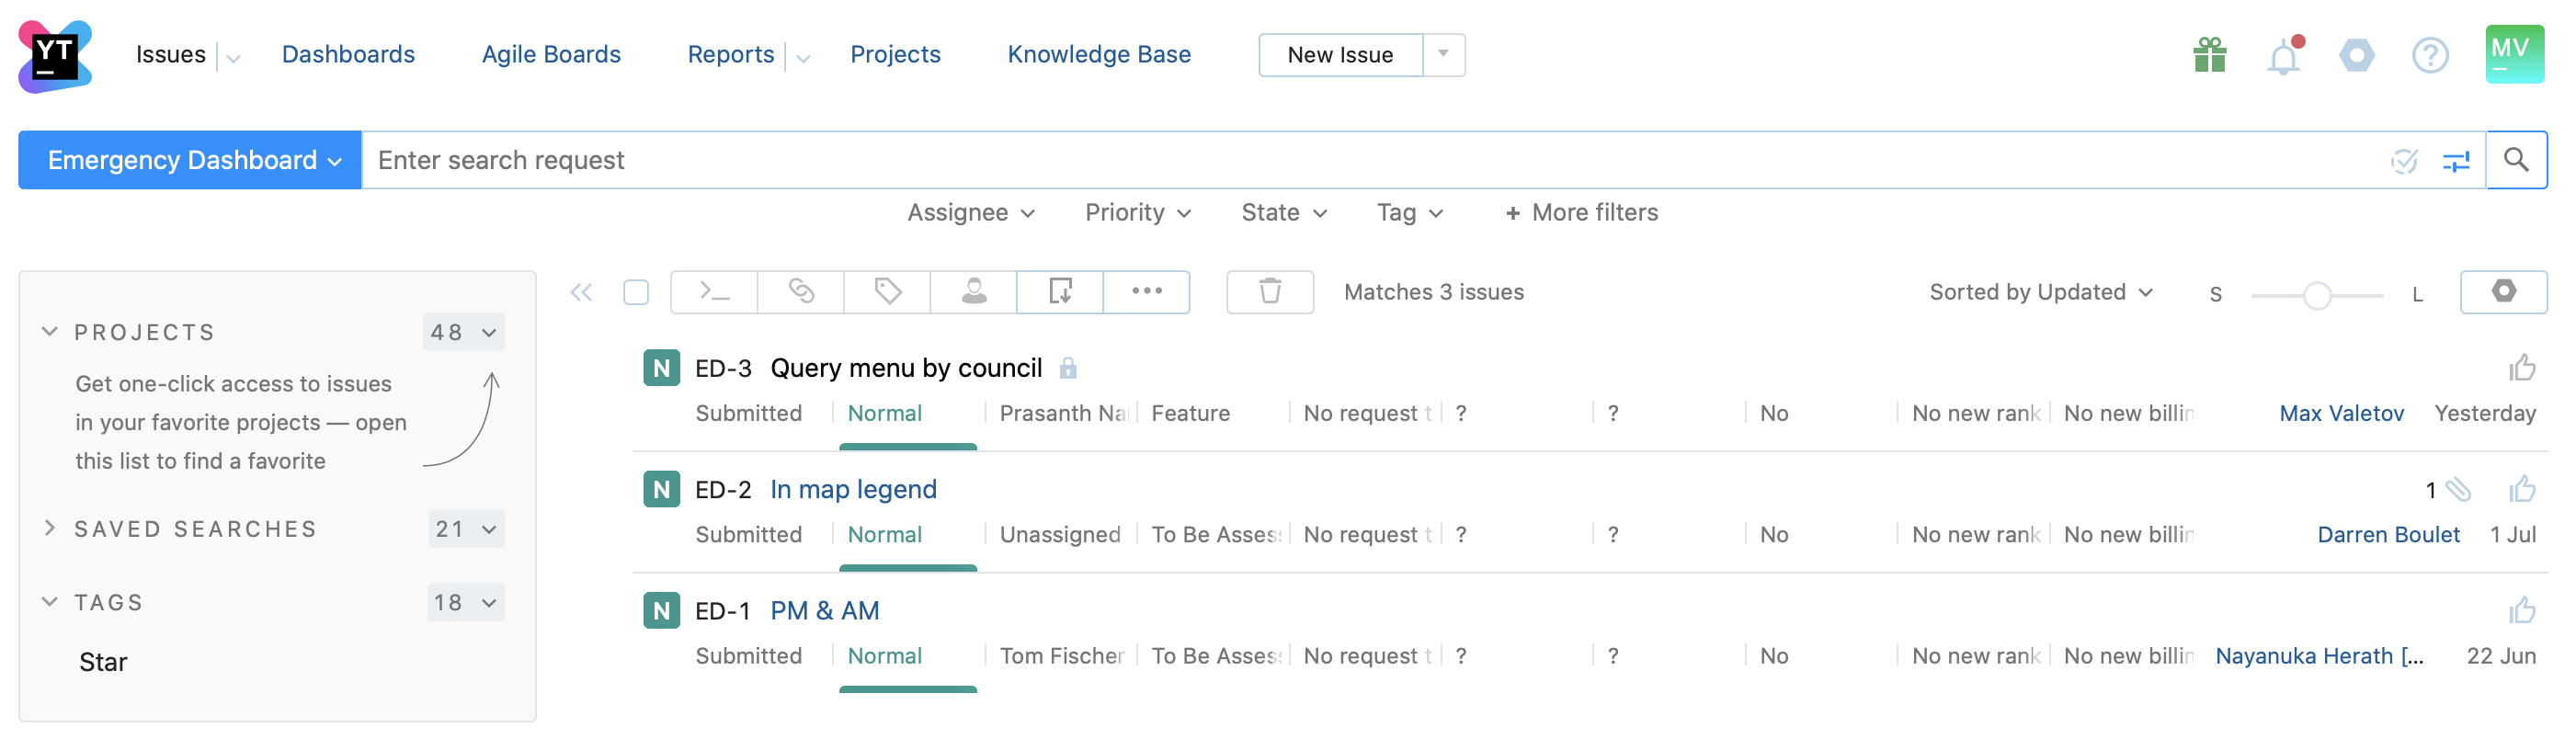Click the assign user toolbar icon
Image resolution: width=2576 pixels, height=739 pixels.
974,292
